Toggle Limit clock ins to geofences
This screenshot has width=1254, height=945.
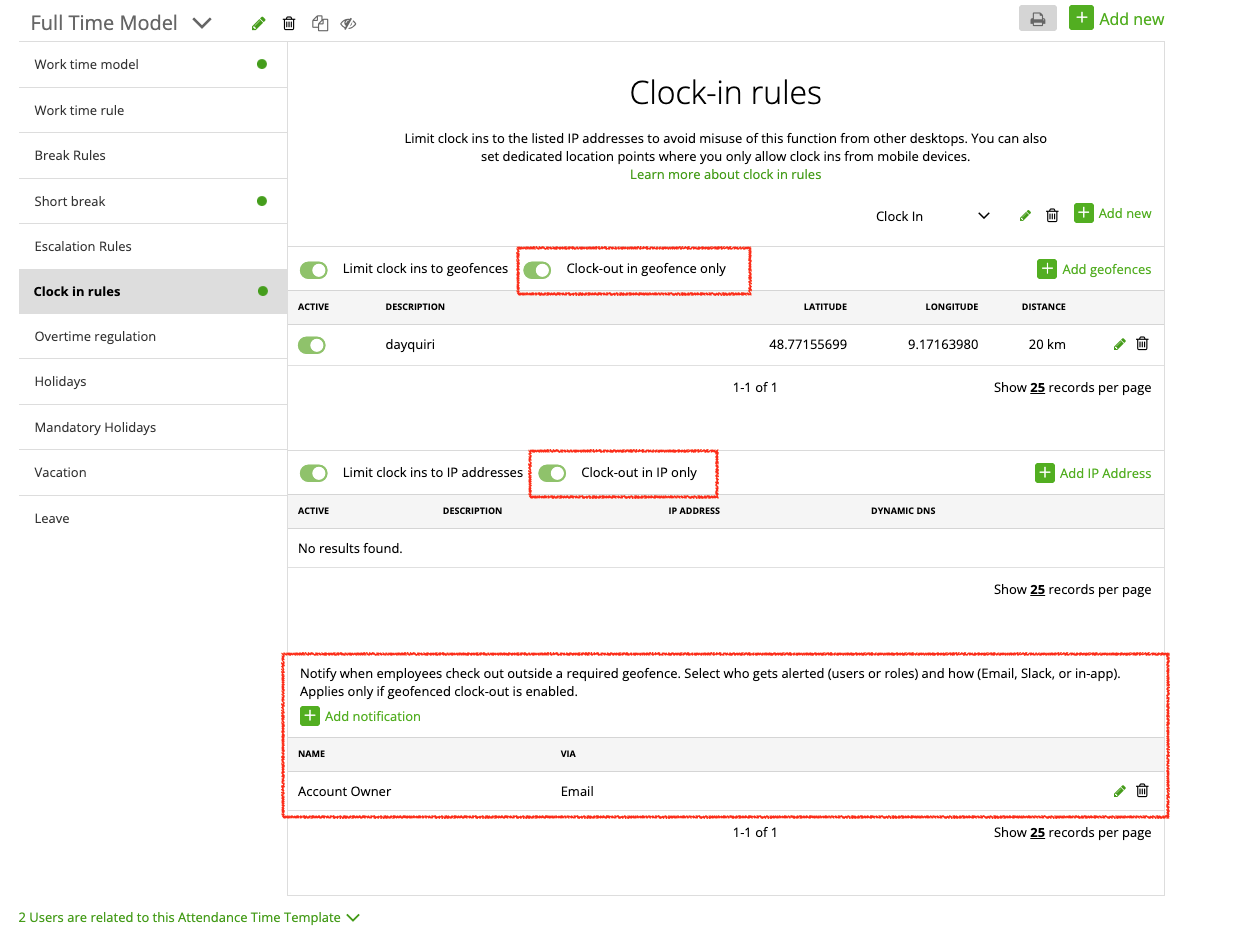(314, 269)
